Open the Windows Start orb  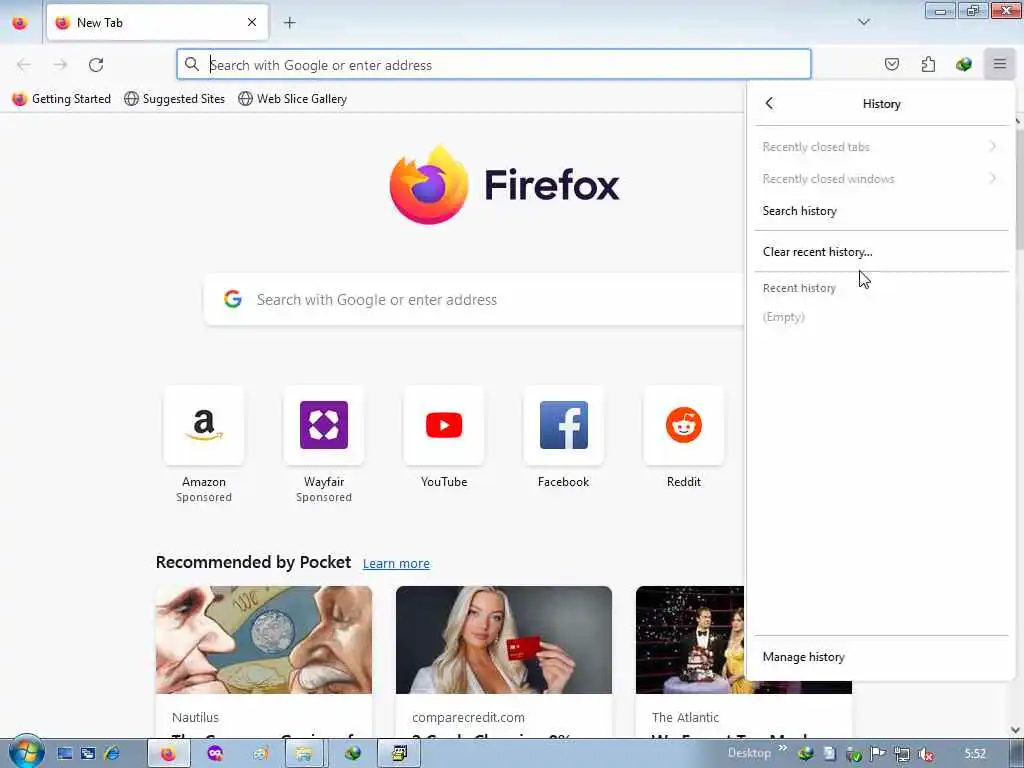click(x=25, y=752)
